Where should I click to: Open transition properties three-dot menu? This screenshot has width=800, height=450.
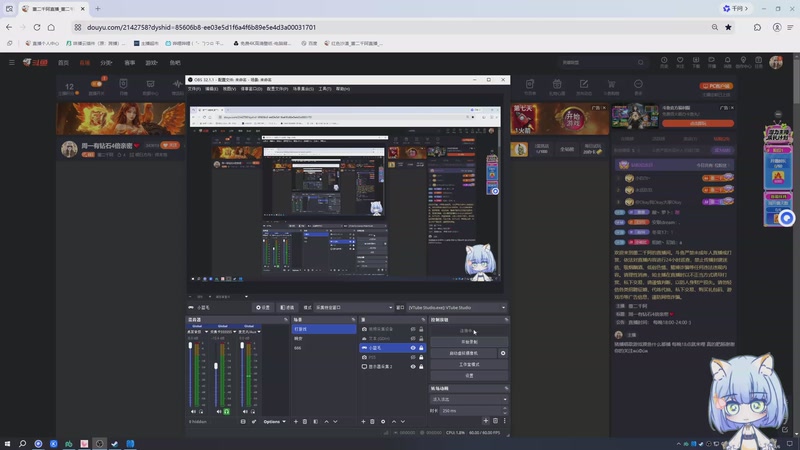(x=505, y=421)
